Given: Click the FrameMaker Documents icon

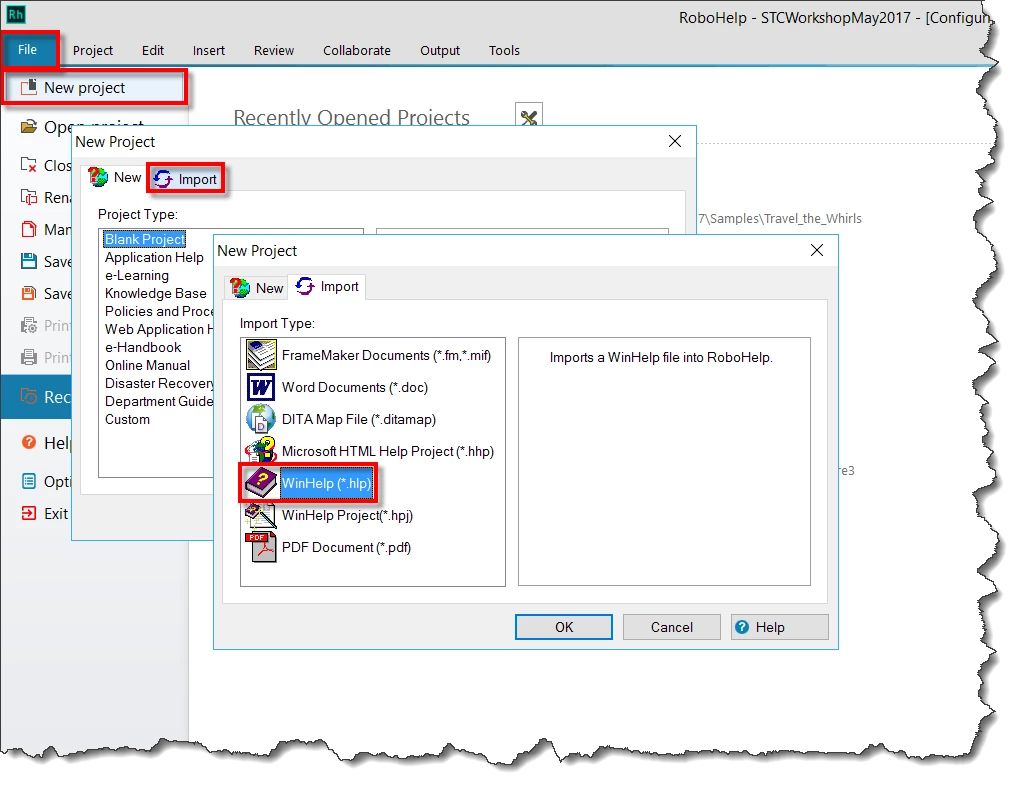Looking at the screenshot, I should (261, 355).
